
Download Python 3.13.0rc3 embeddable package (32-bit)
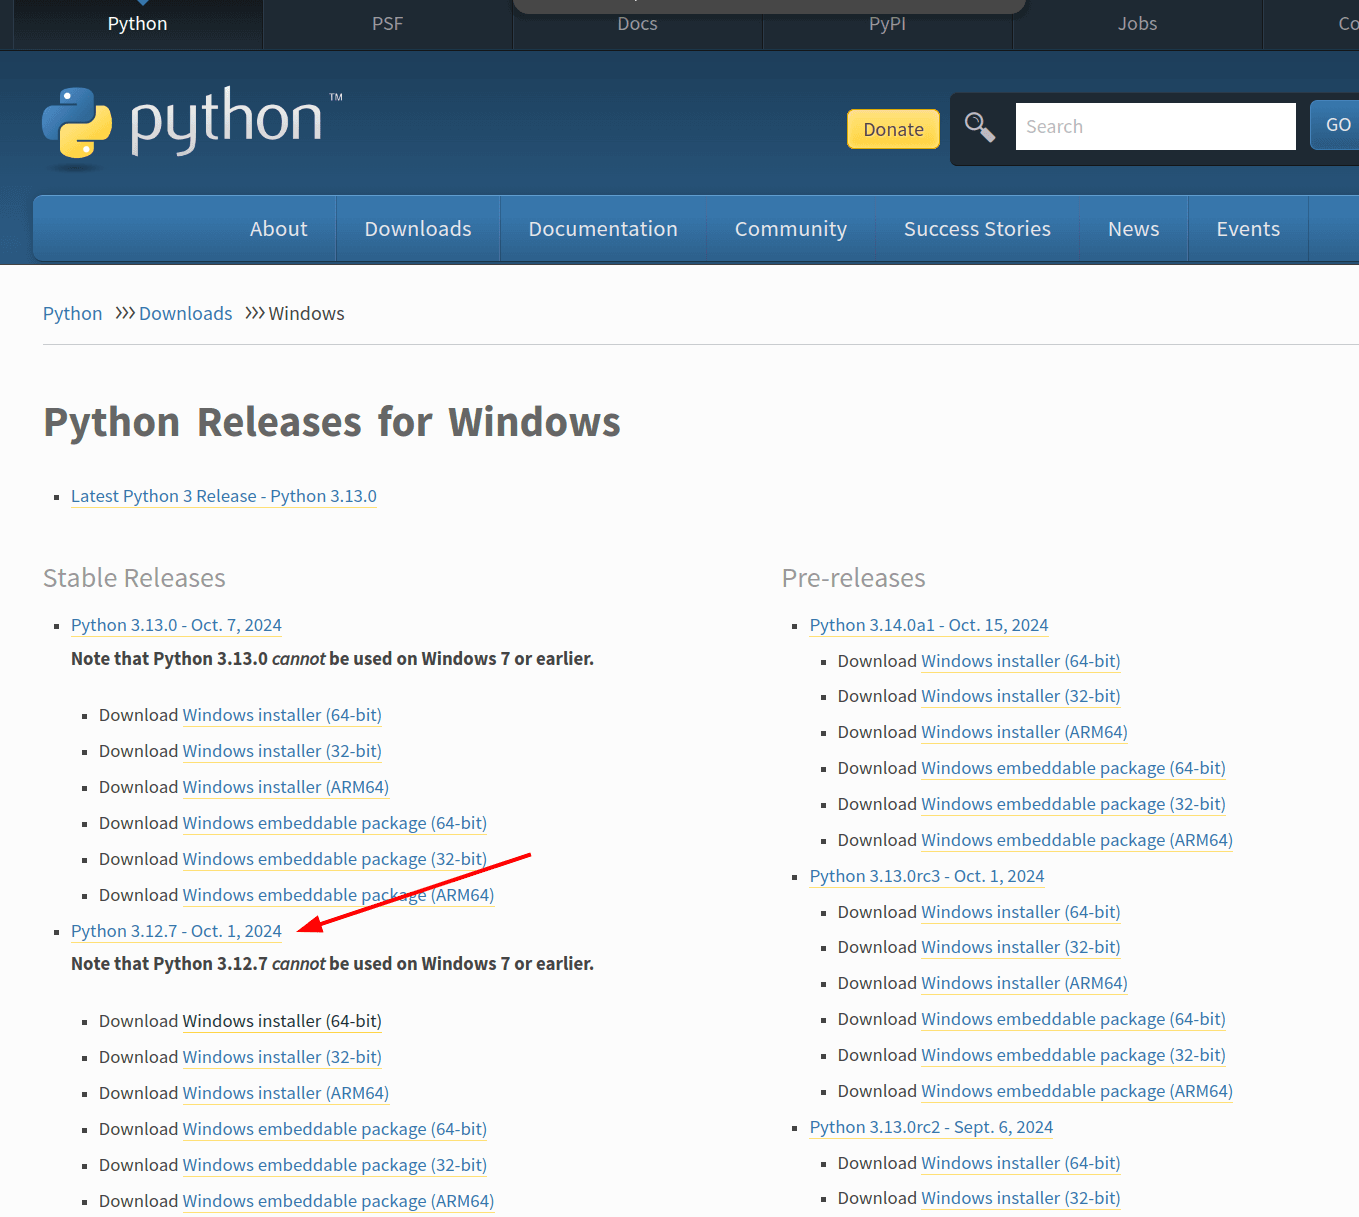click(x=1074, y=1055)
